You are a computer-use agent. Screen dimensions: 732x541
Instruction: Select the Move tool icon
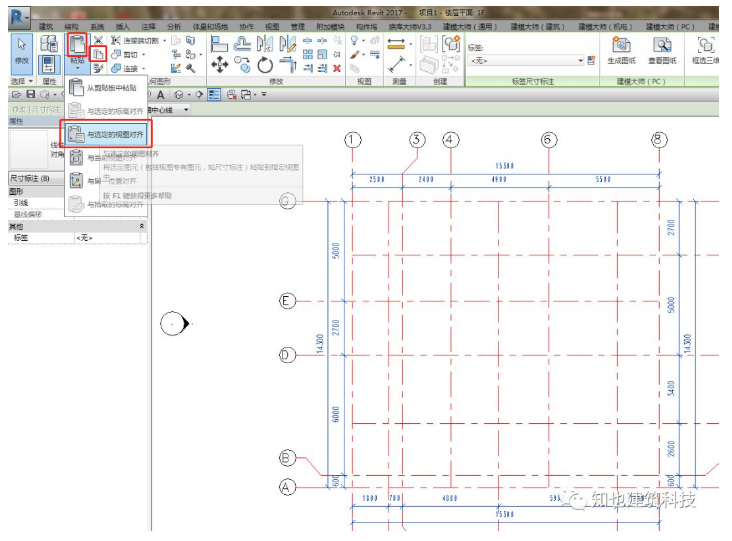(219, 64)
